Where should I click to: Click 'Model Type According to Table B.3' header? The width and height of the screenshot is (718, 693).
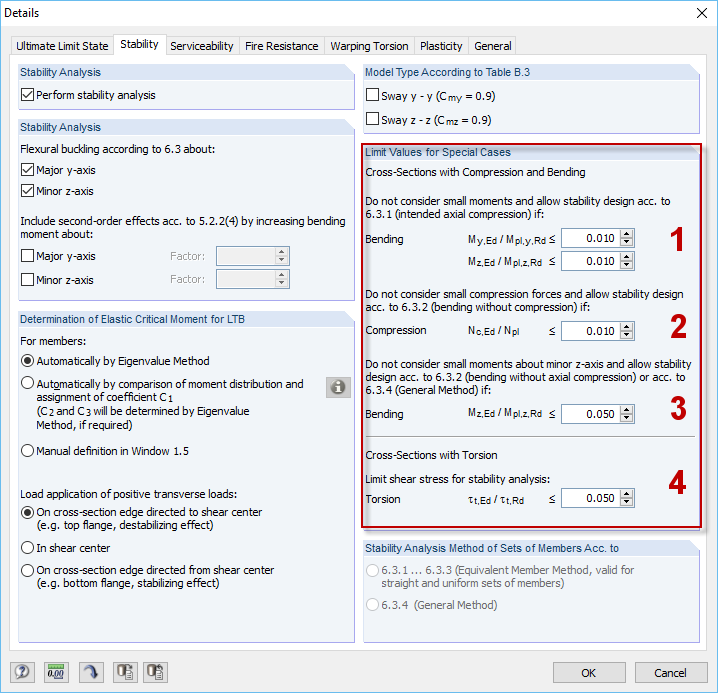coord(447,72)
